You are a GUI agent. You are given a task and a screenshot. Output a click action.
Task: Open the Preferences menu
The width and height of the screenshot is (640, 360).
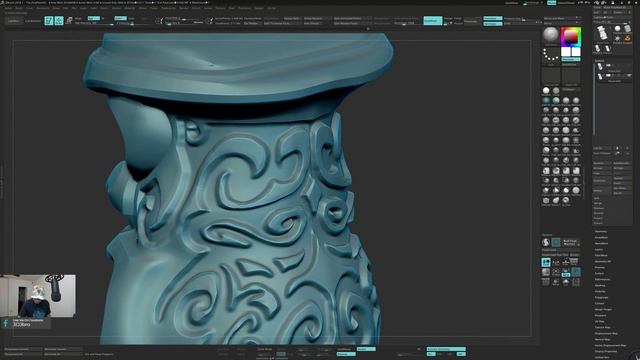(x=169, y=8)
